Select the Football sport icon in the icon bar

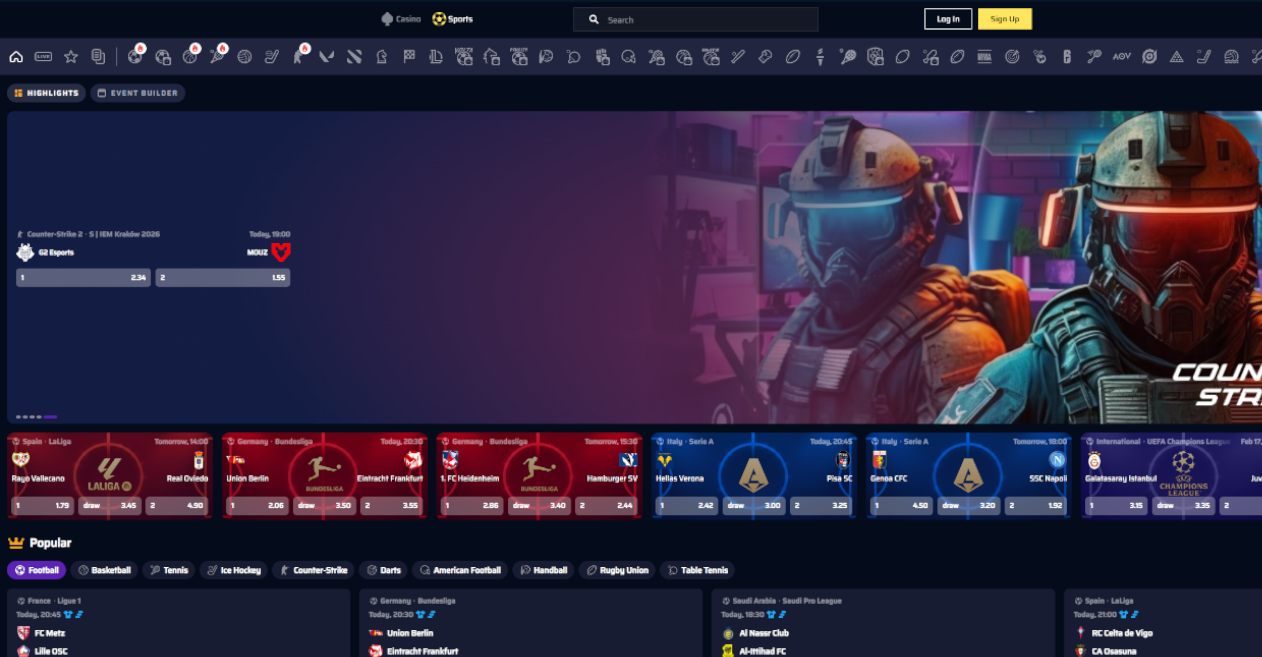(x=133, y=57)
